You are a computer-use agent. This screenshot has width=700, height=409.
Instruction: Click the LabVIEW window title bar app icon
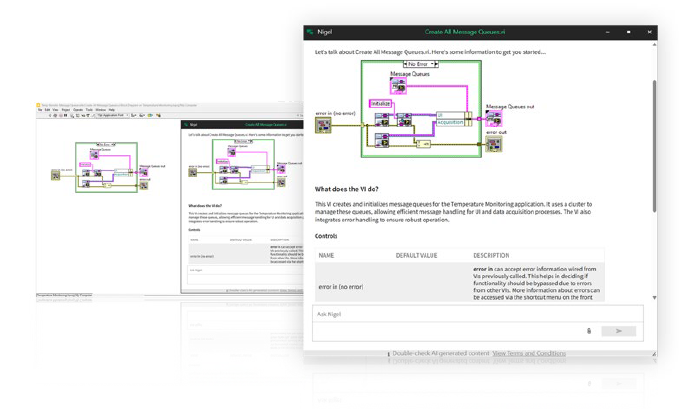pyautogui.click(x=38, y=105)
